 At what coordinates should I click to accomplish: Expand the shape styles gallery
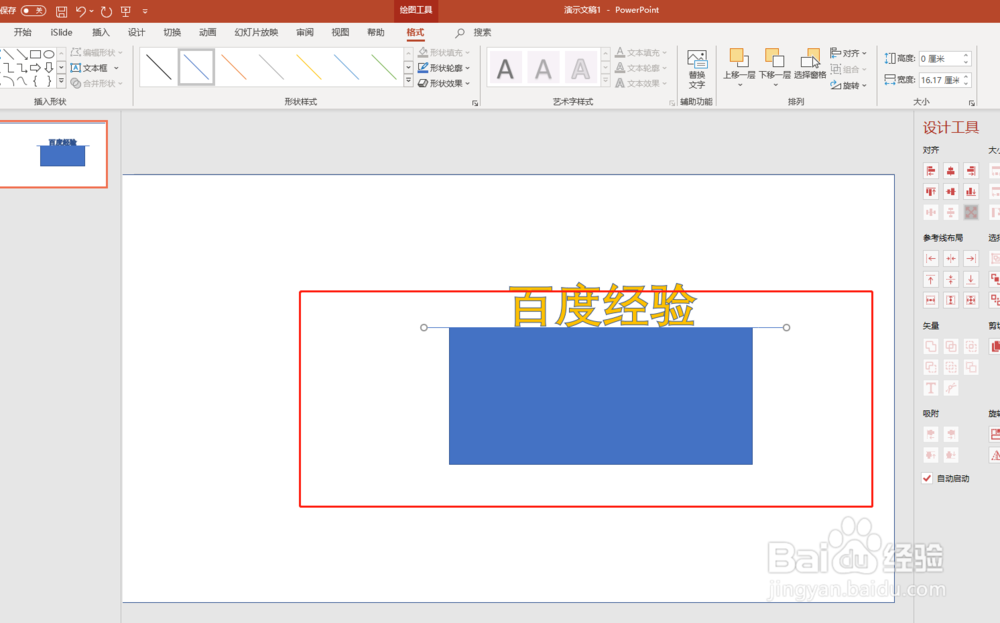408,81
